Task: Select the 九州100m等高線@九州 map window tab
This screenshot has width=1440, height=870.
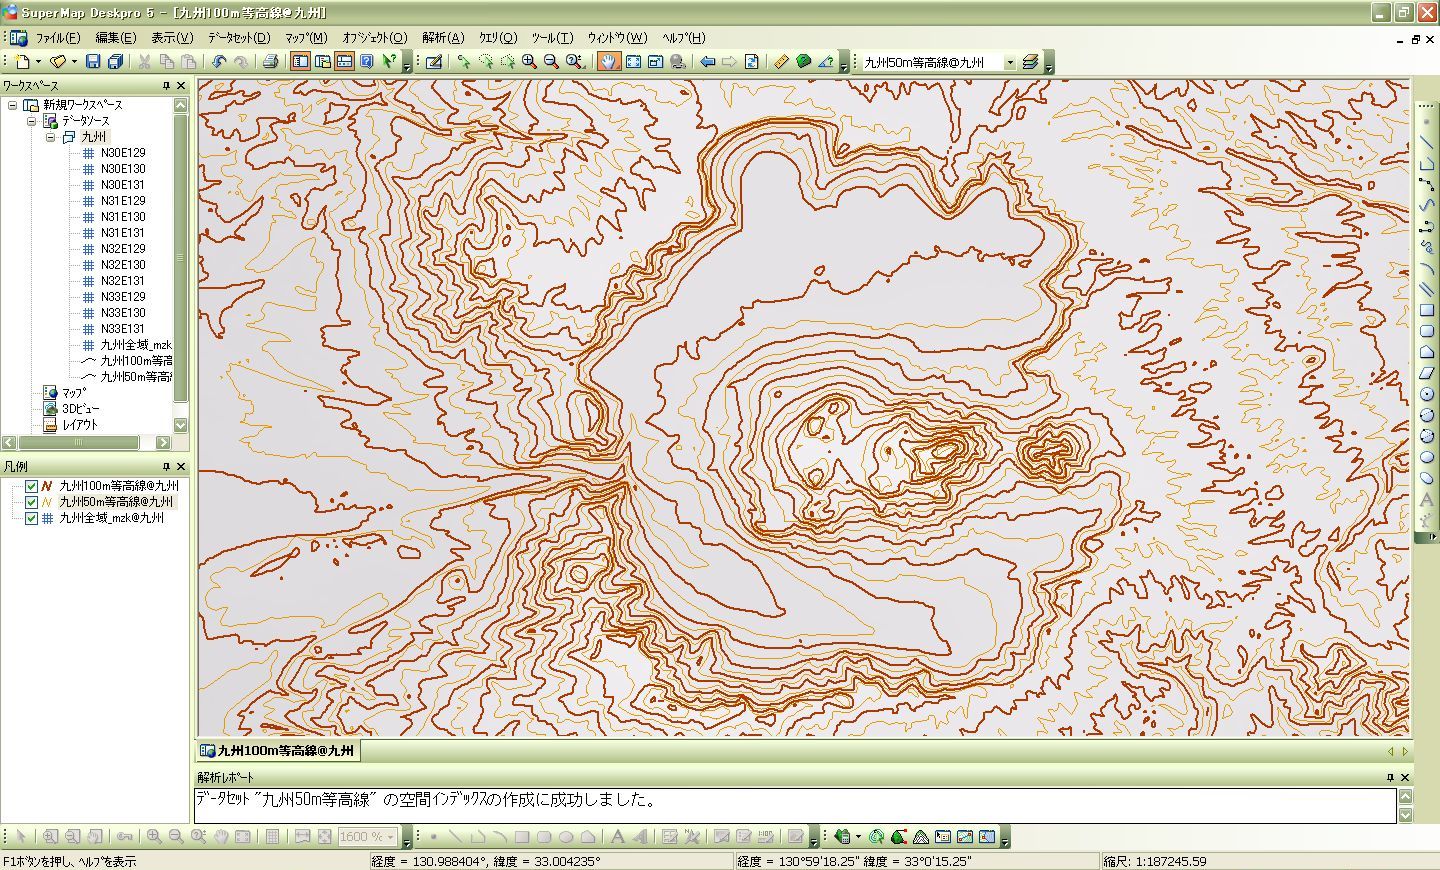Action: pos(277,750)
